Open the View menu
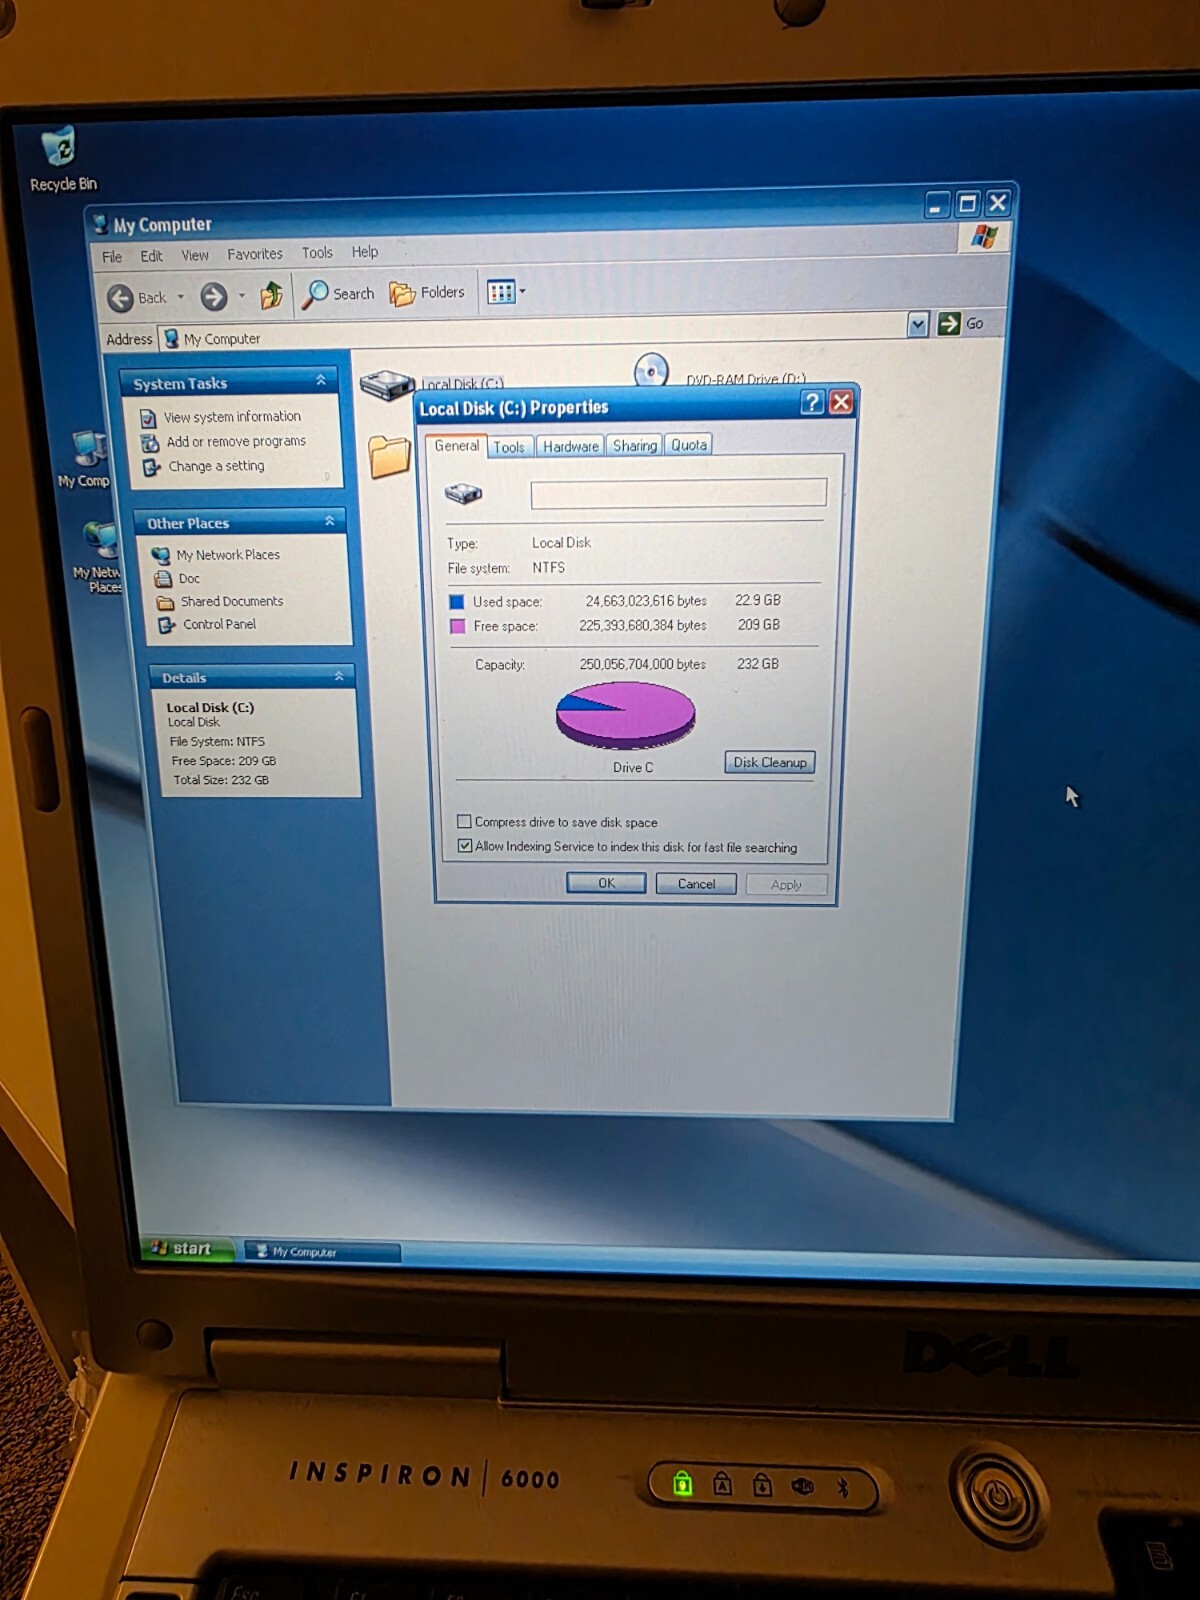The height and width of the screenshot is (1600, 1200). (x=195, y=255)
